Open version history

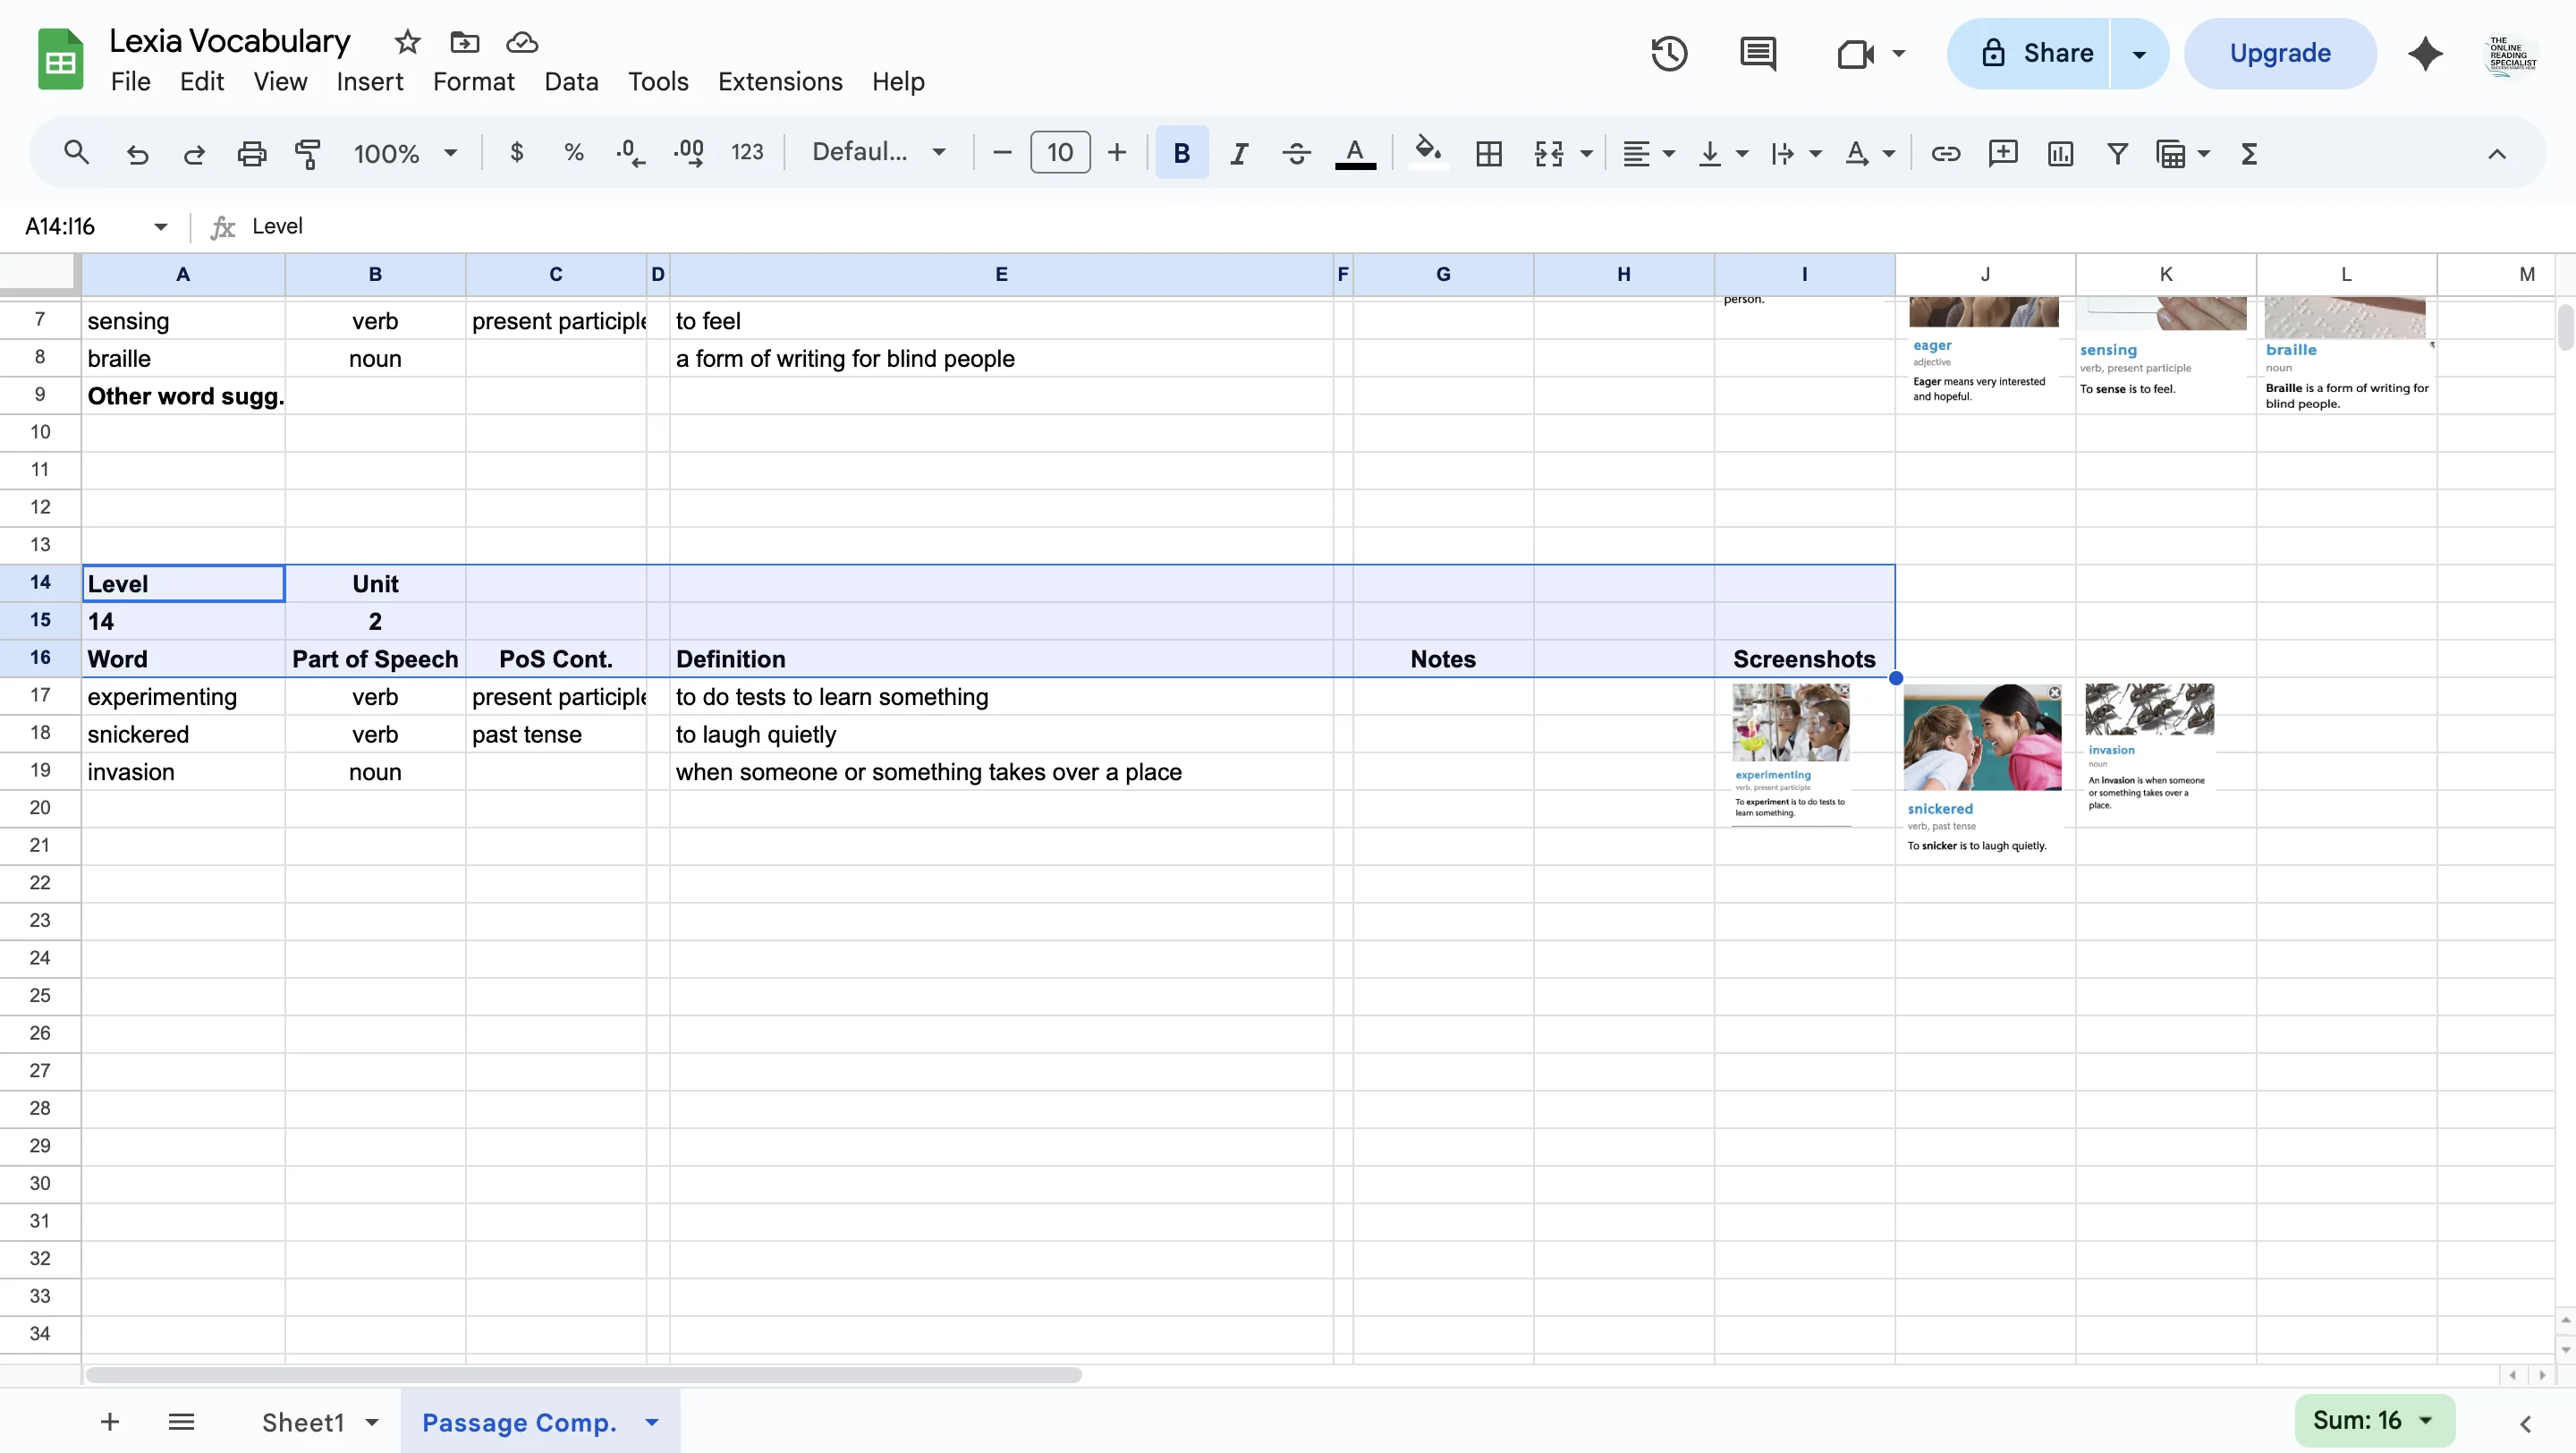point(1668,53)
